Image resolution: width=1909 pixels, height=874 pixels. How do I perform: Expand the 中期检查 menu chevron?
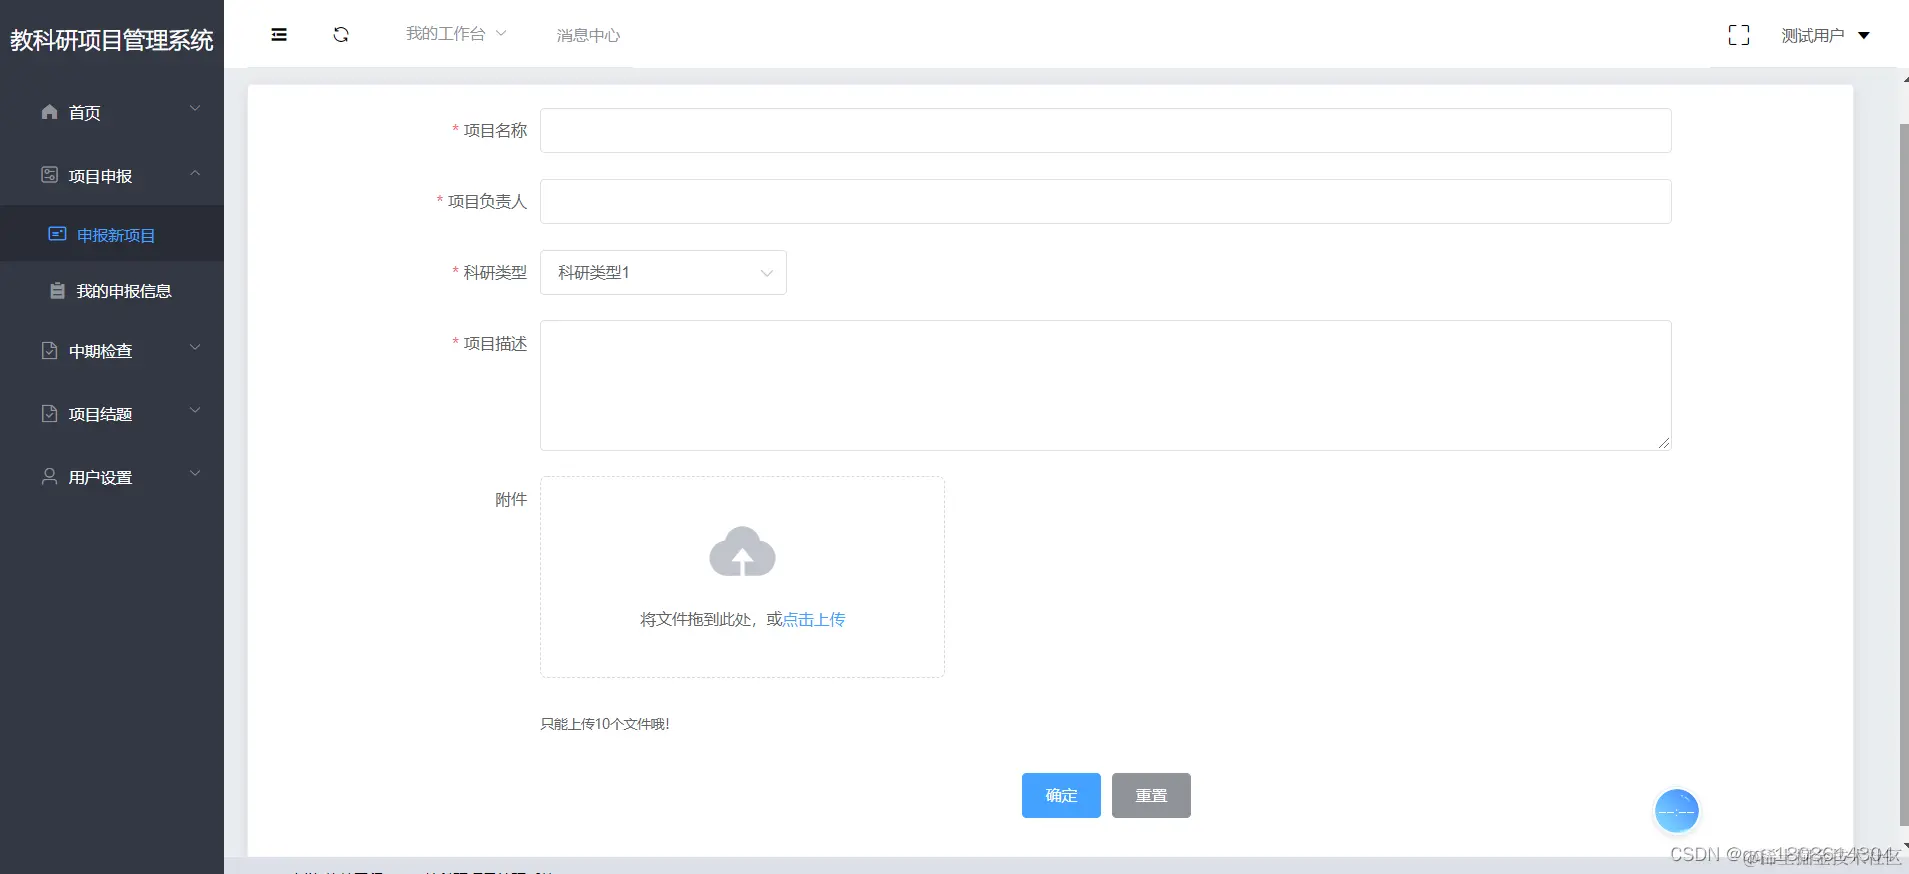pyautogui.click(x=195, y=347)
